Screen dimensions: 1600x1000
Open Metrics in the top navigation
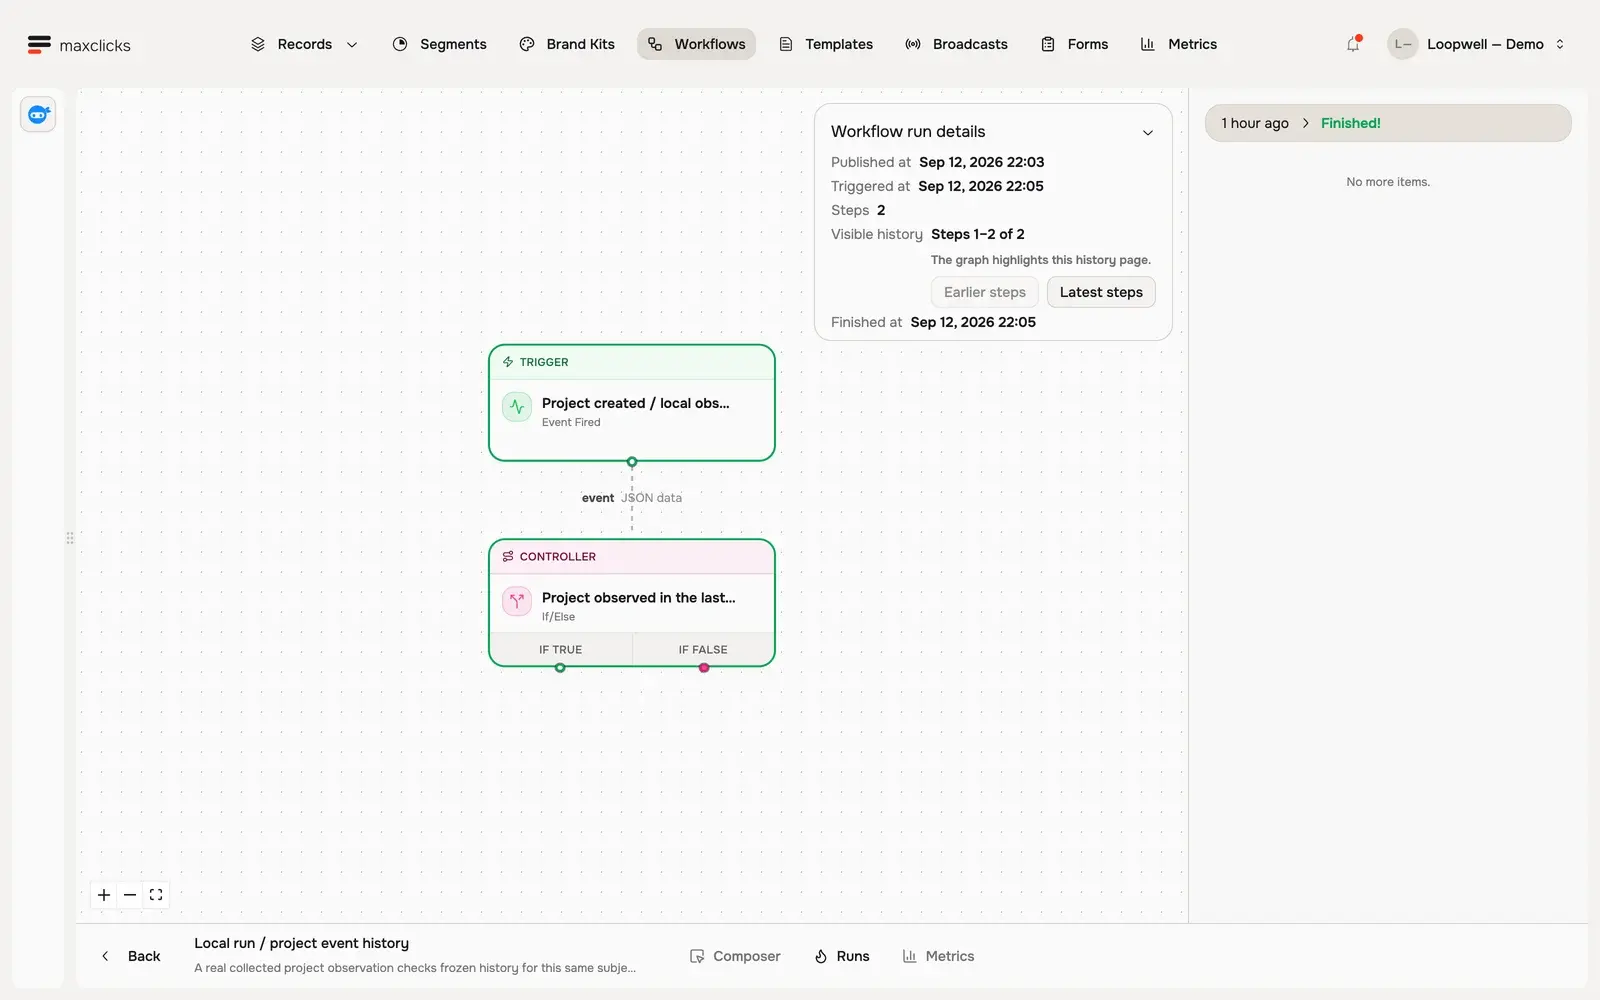(x=1179, y=44)
